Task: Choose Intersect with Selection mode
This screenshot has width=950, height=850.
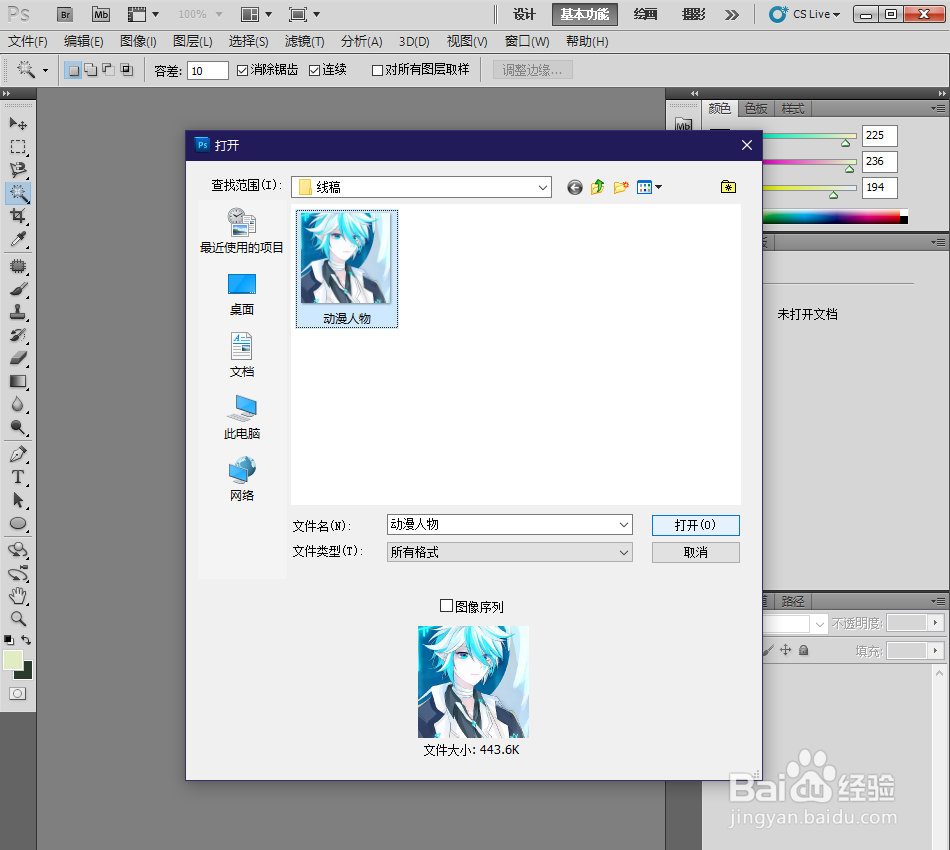Action: 127,70
